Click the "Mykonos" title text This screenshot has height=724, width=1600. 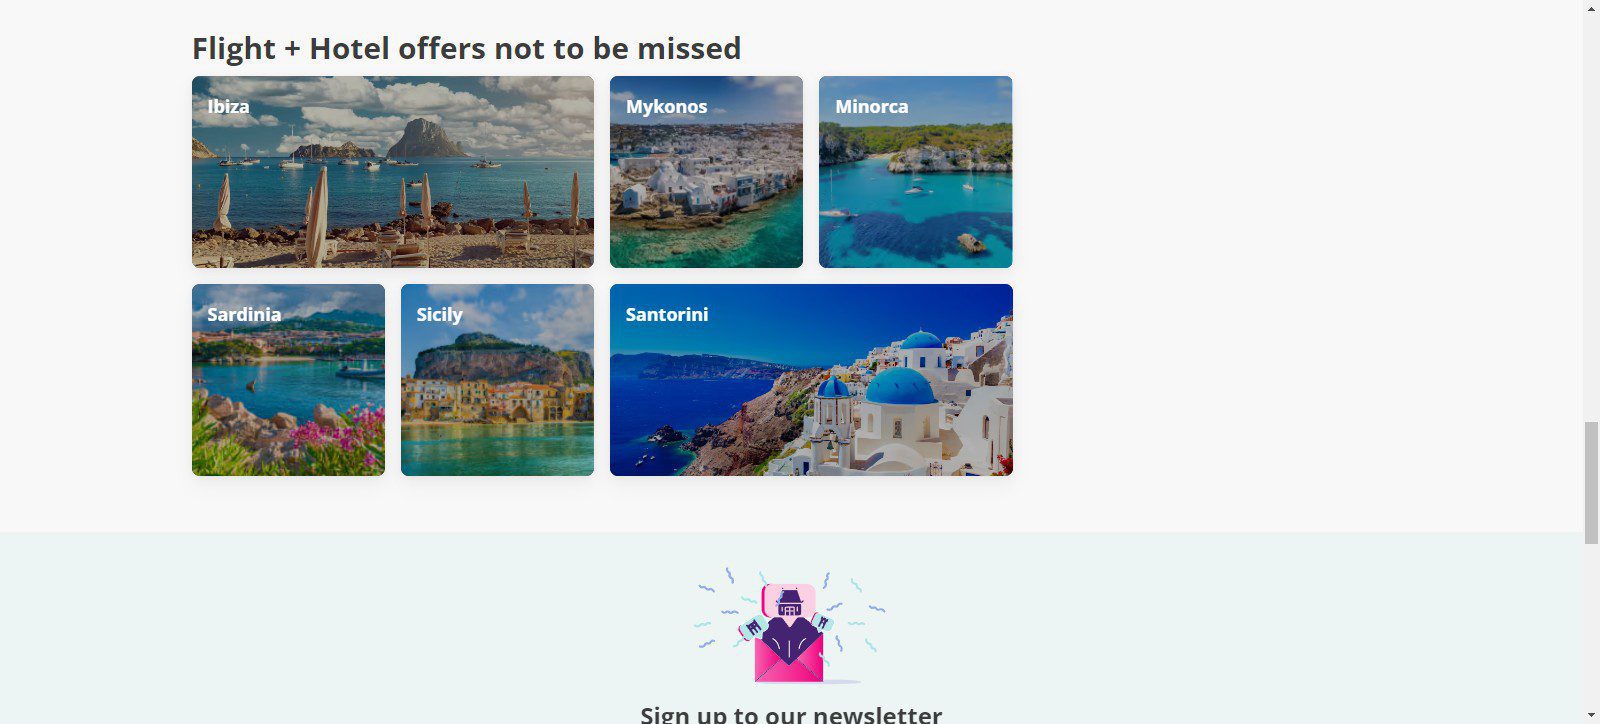666,107
